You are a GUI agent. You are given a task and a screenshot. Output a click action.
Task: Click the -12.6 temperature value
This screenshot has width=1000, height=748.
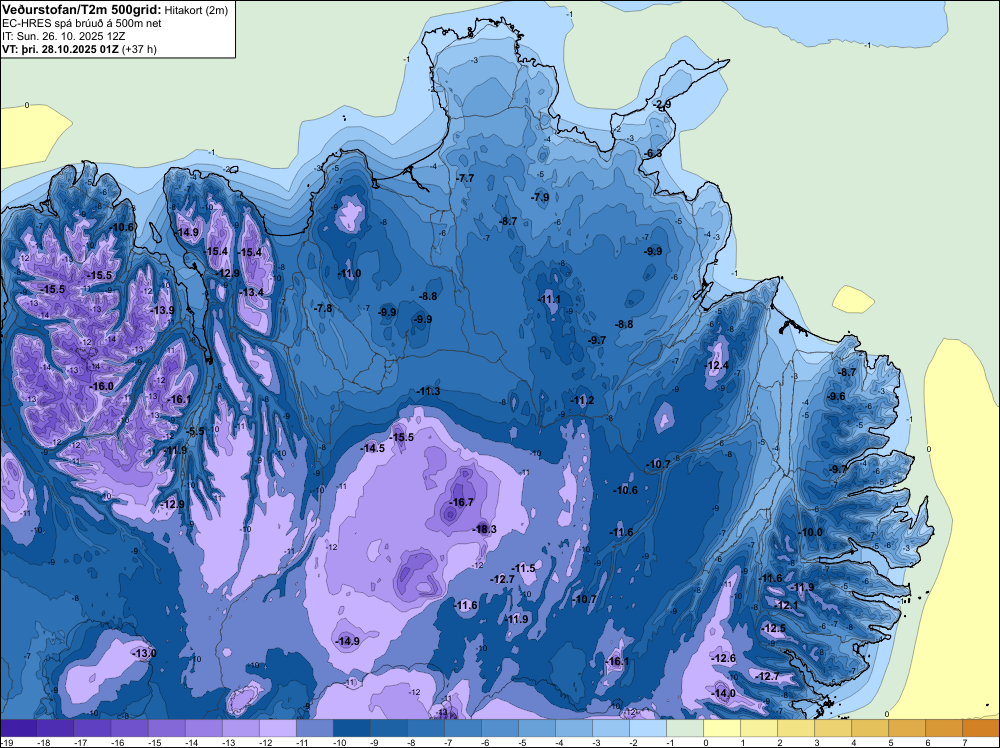[x=724, y=658]
